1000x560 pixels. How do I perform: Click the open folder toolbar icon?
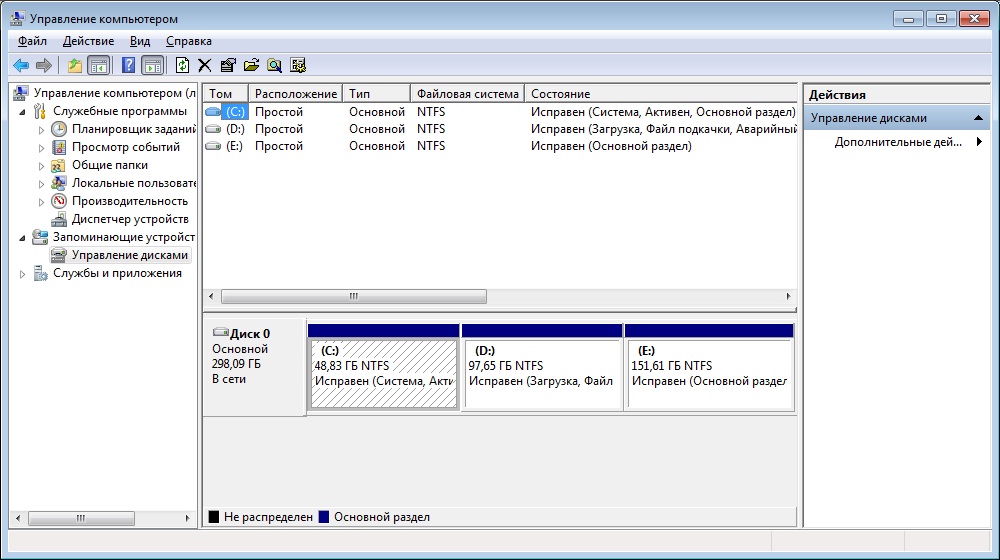point(251,65)
